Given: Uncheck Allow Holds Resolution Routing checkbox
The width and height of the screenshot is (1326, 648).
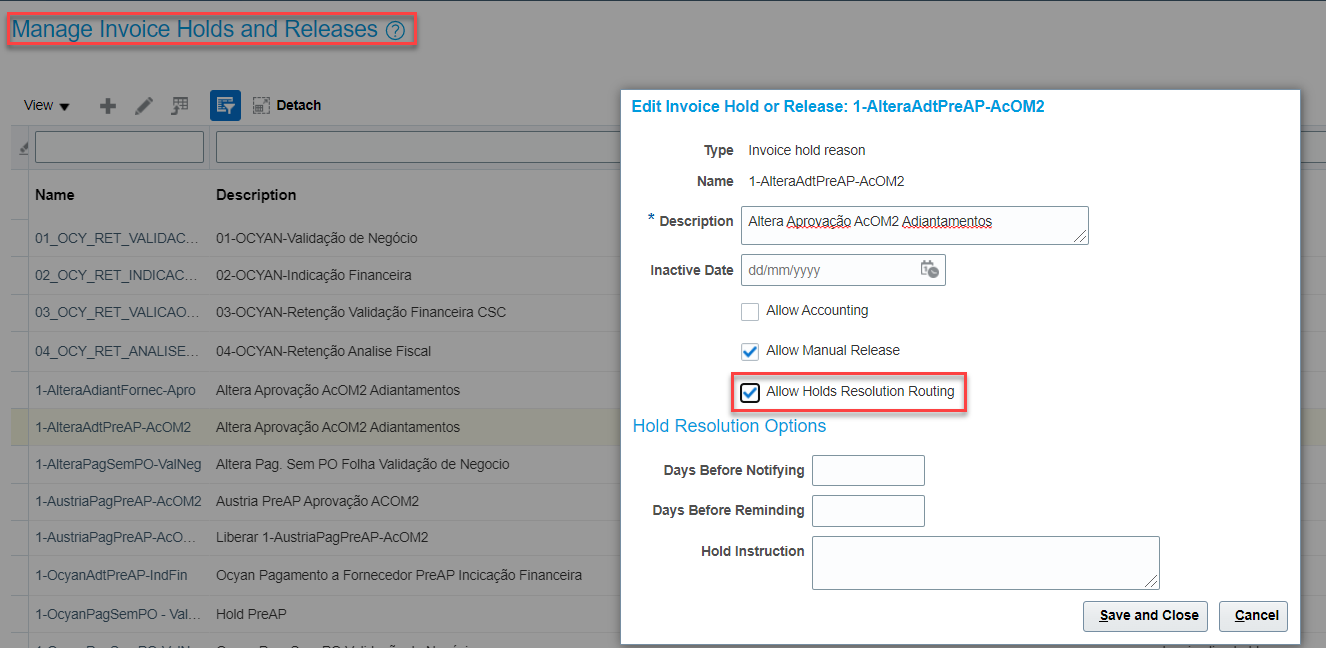Looking at the screenshot, I should pyautogui.click(x=750, y=392).
